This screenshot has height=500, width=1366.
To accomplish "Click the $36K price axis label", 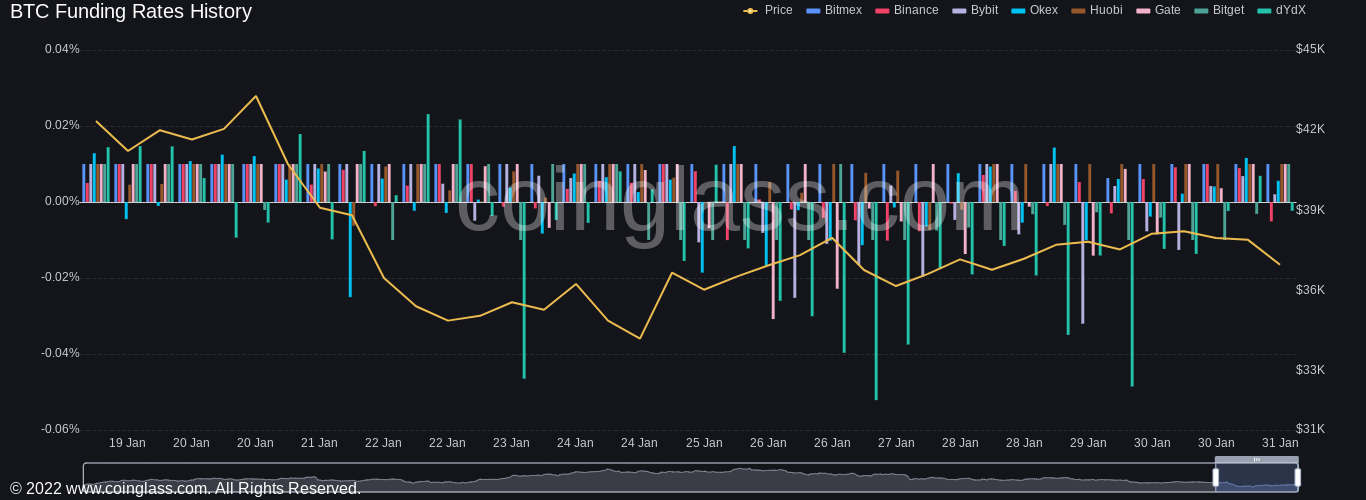I will click(1310, 290).
